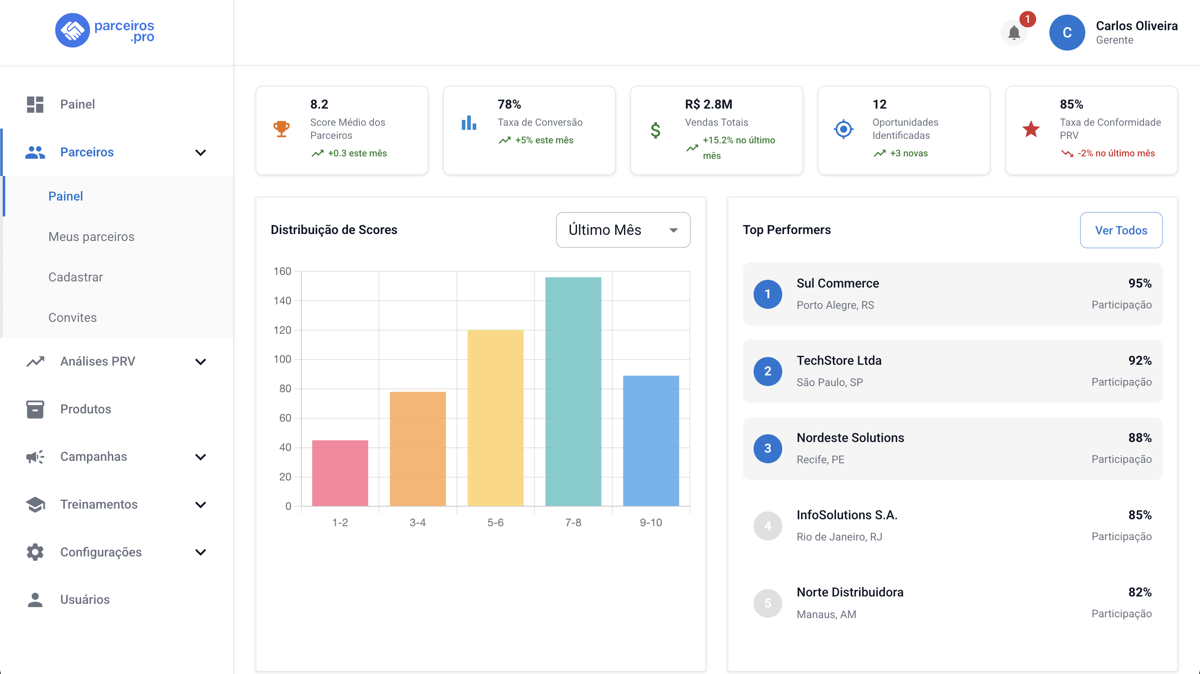Screen dimensions: 1200x674
Task: Click the dollar sign icon for Vendas Totais
Action: point(656,130)
